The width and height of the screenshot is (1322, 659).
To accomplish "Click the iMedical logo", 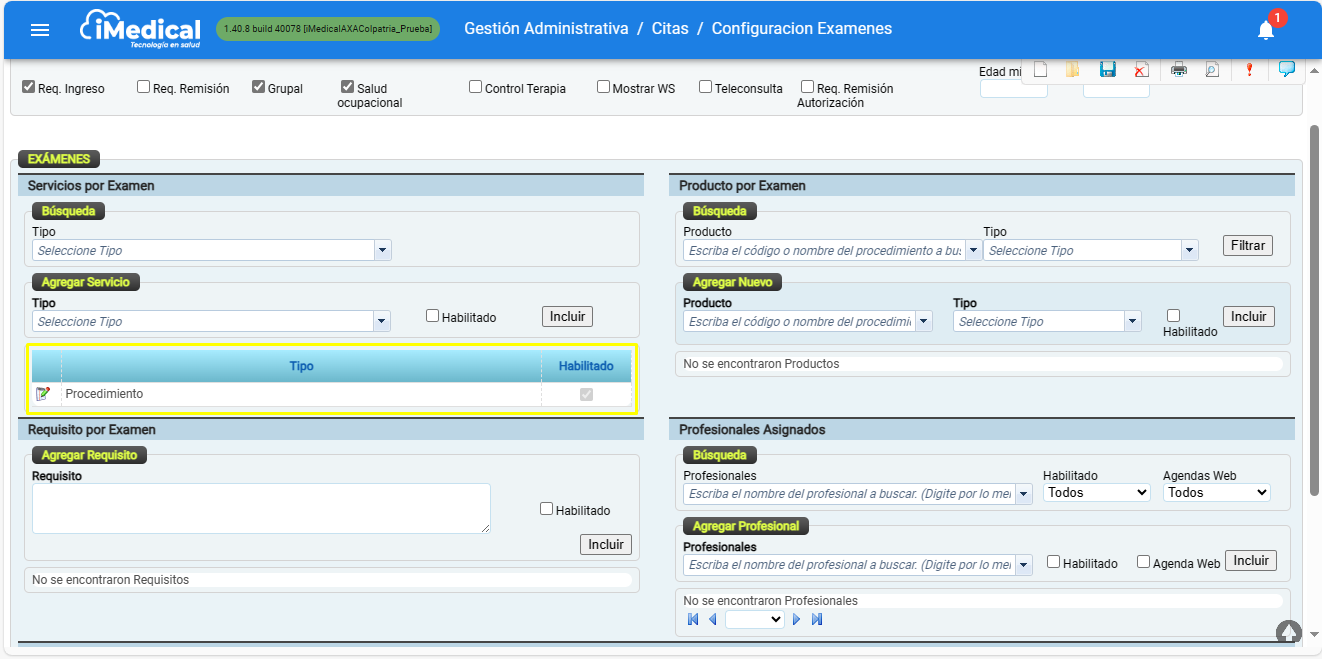I will point(140,29).
